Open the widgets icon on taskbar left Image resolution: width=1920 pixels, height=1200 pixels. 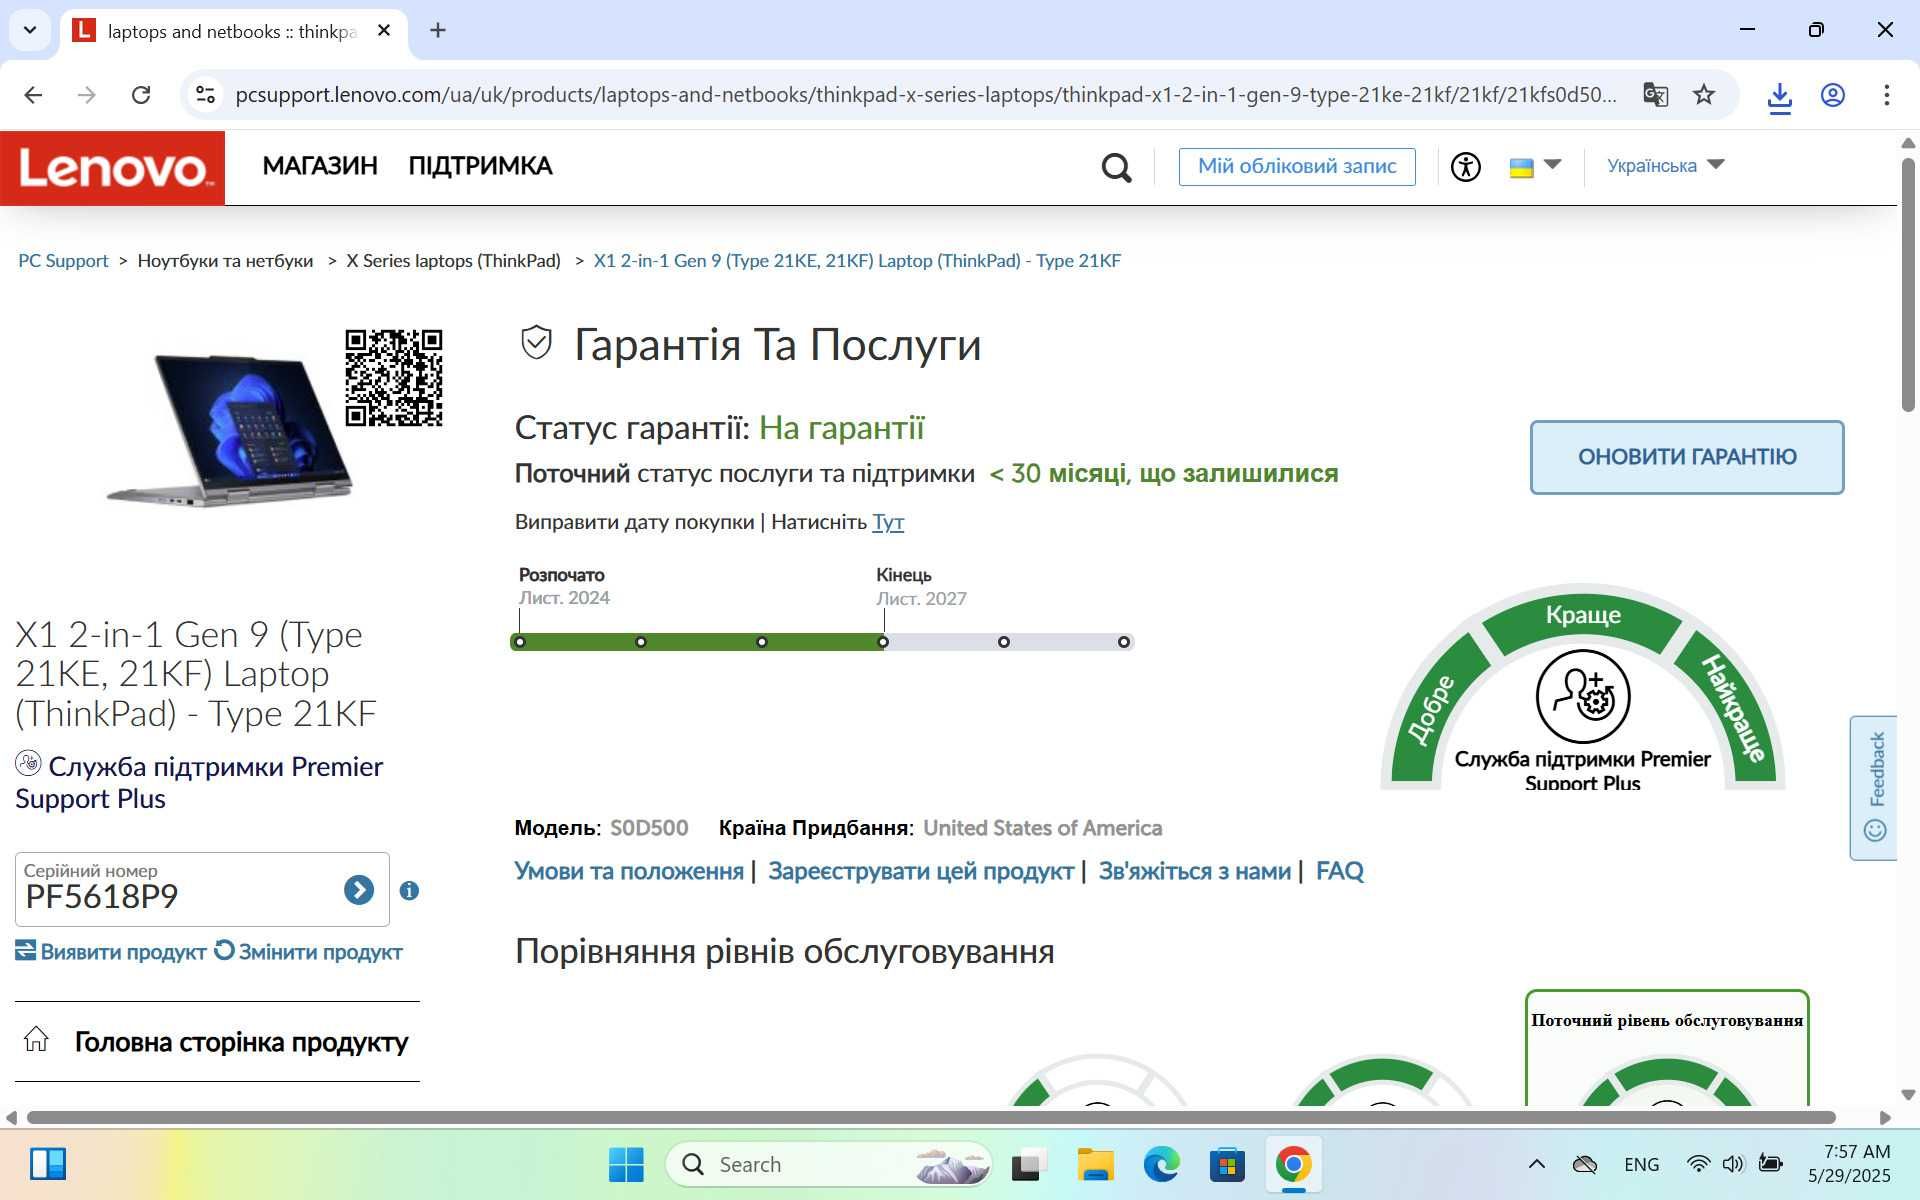pos(47,1164)
